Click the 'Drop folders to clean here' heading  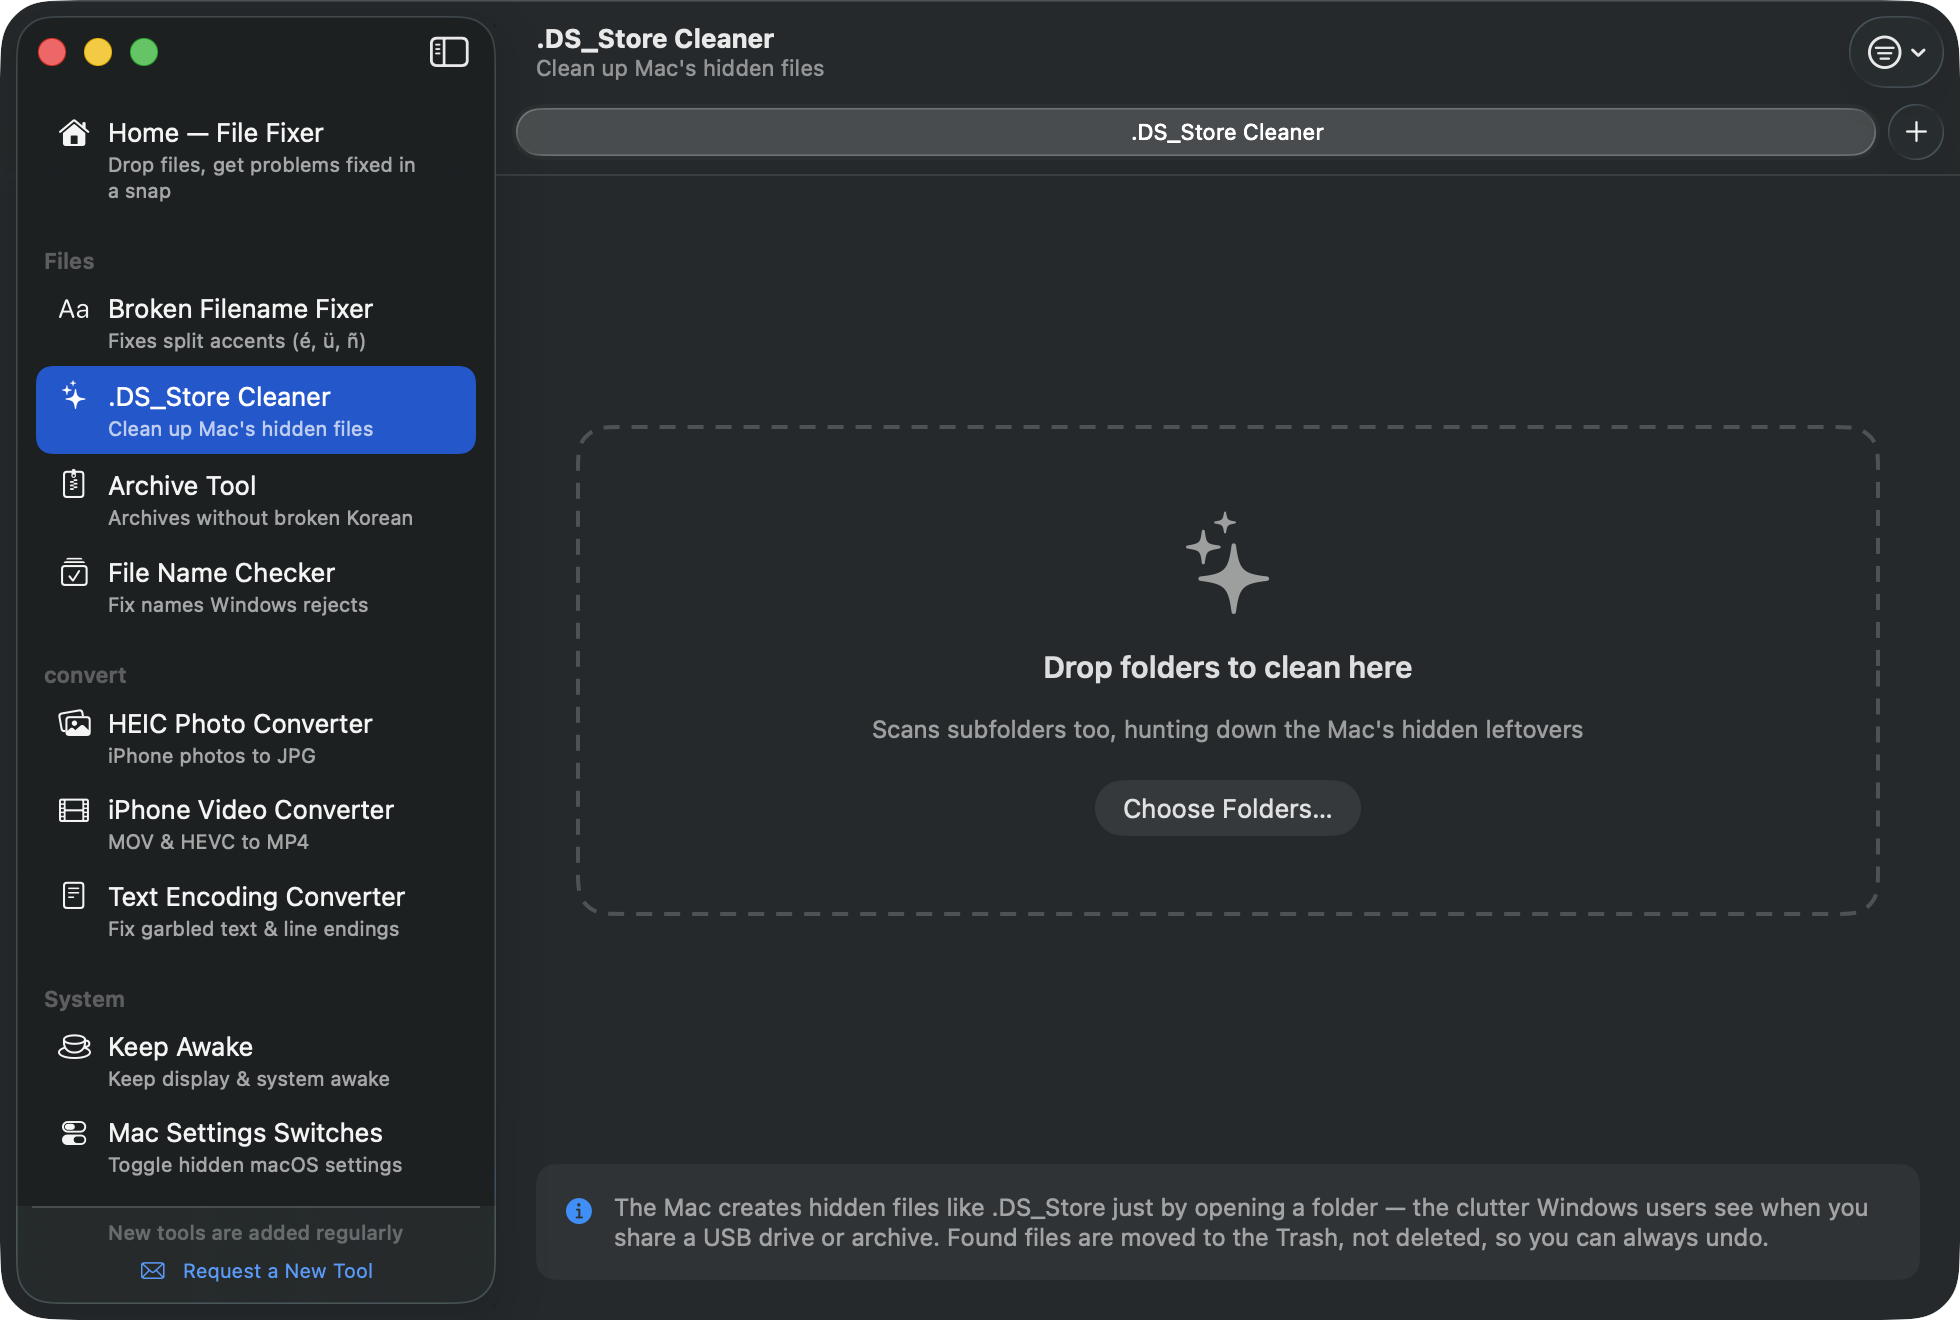click(x=1227, y=667)
